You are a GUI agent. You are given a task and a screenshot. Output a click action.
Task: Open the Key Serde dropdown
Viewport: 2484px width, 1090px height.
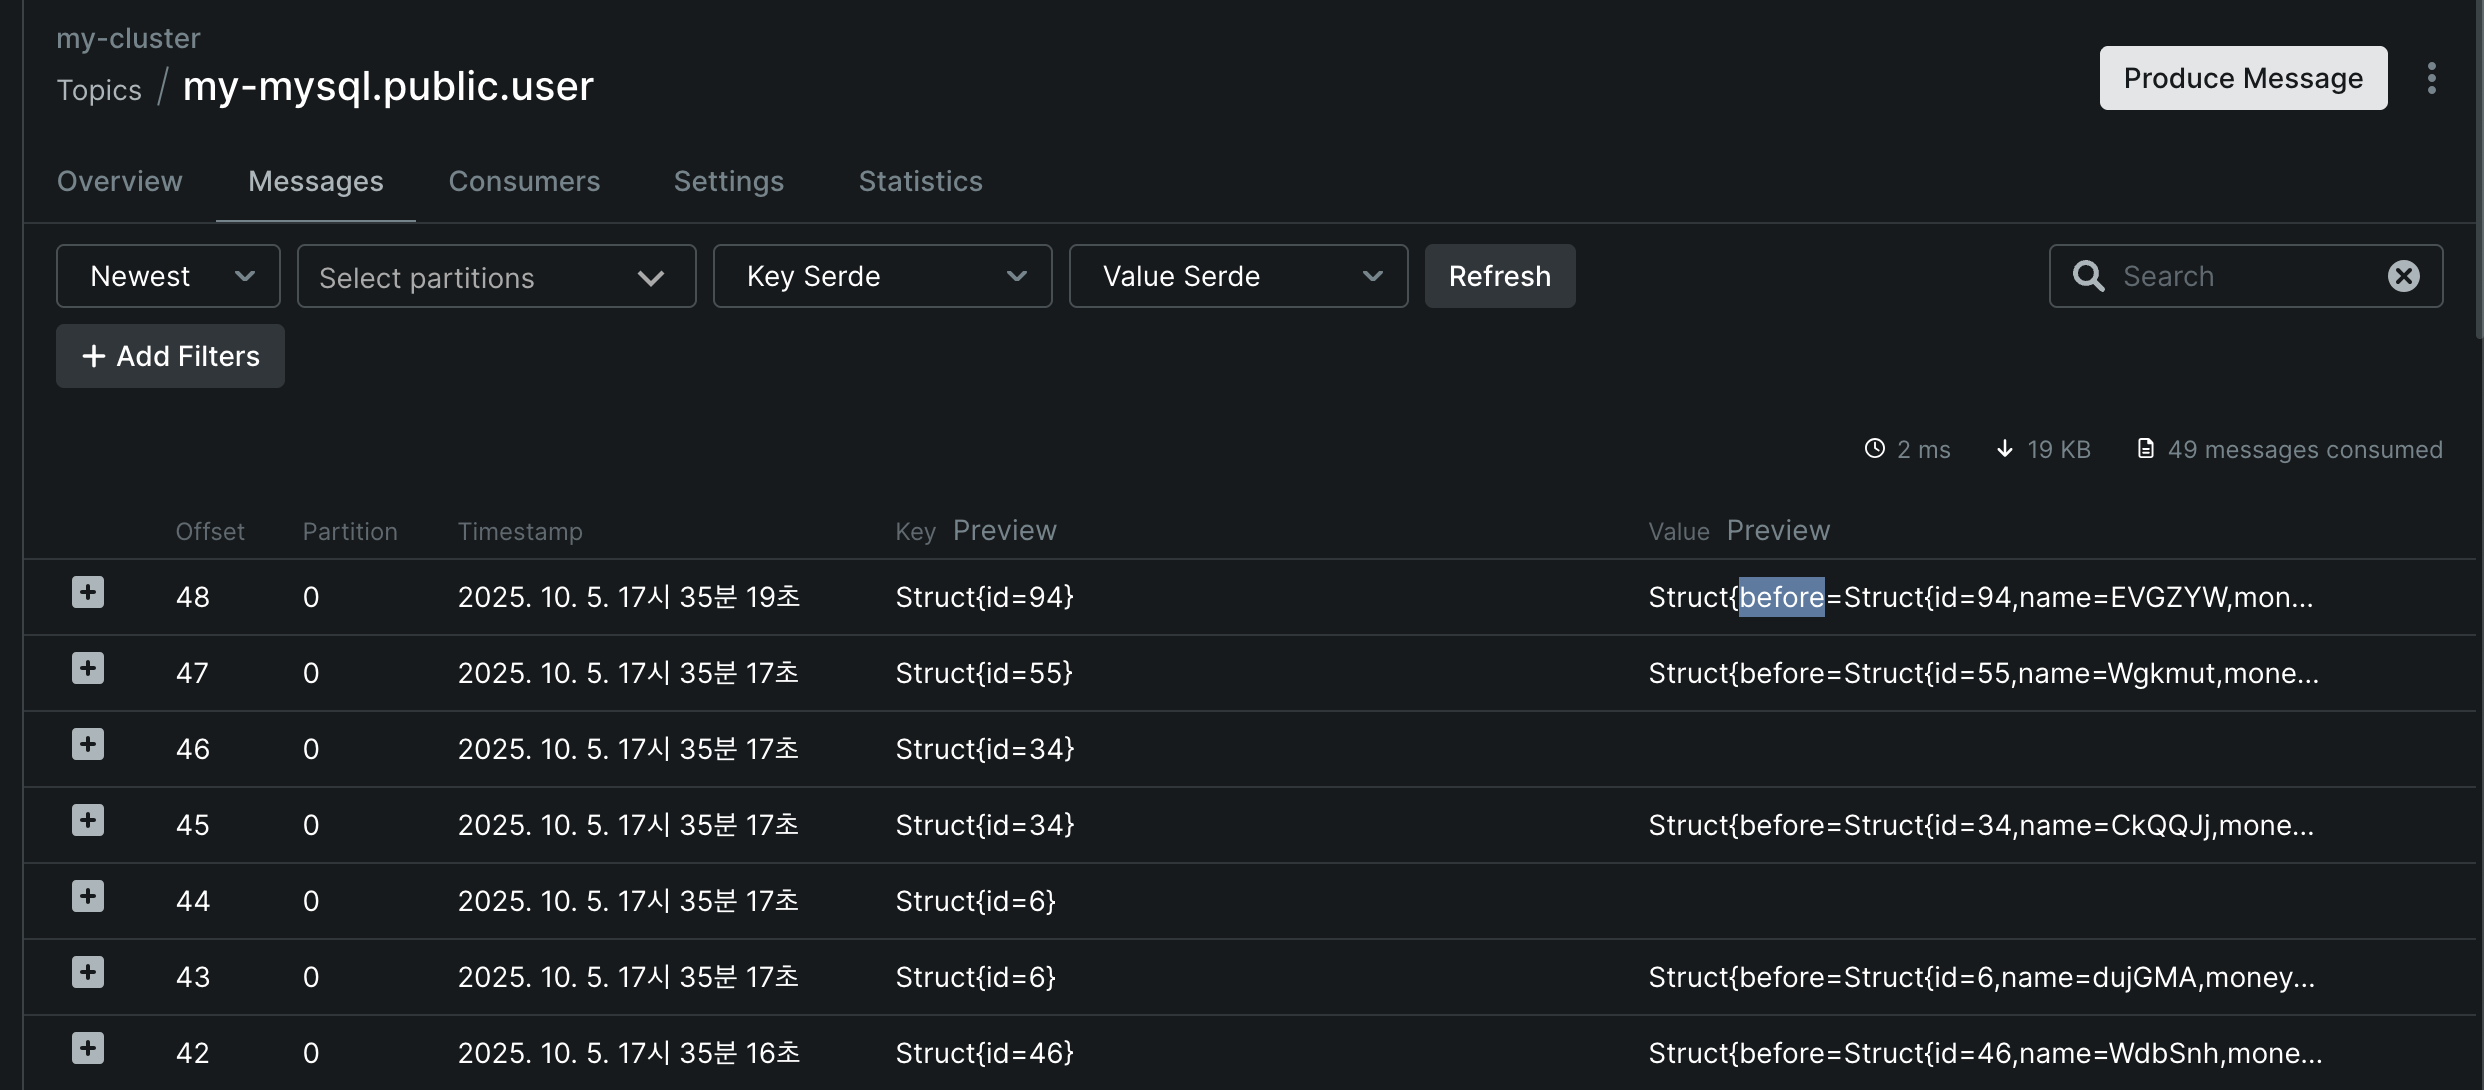pyautogui.click(x=882, y=276)
